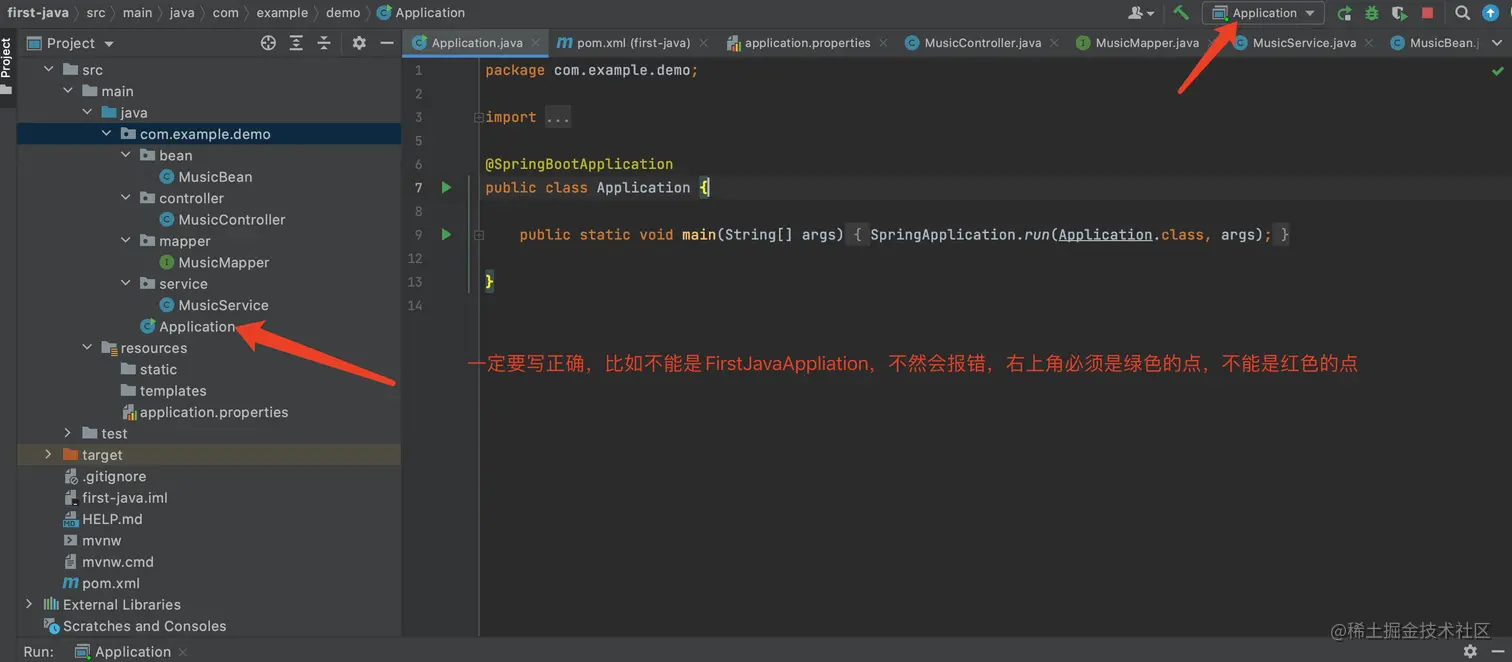The width and height of the screenshot is (1512, 662).
Task: Select .gitignore in project tree
Action: pyautogui.click(x=114, y=477)
